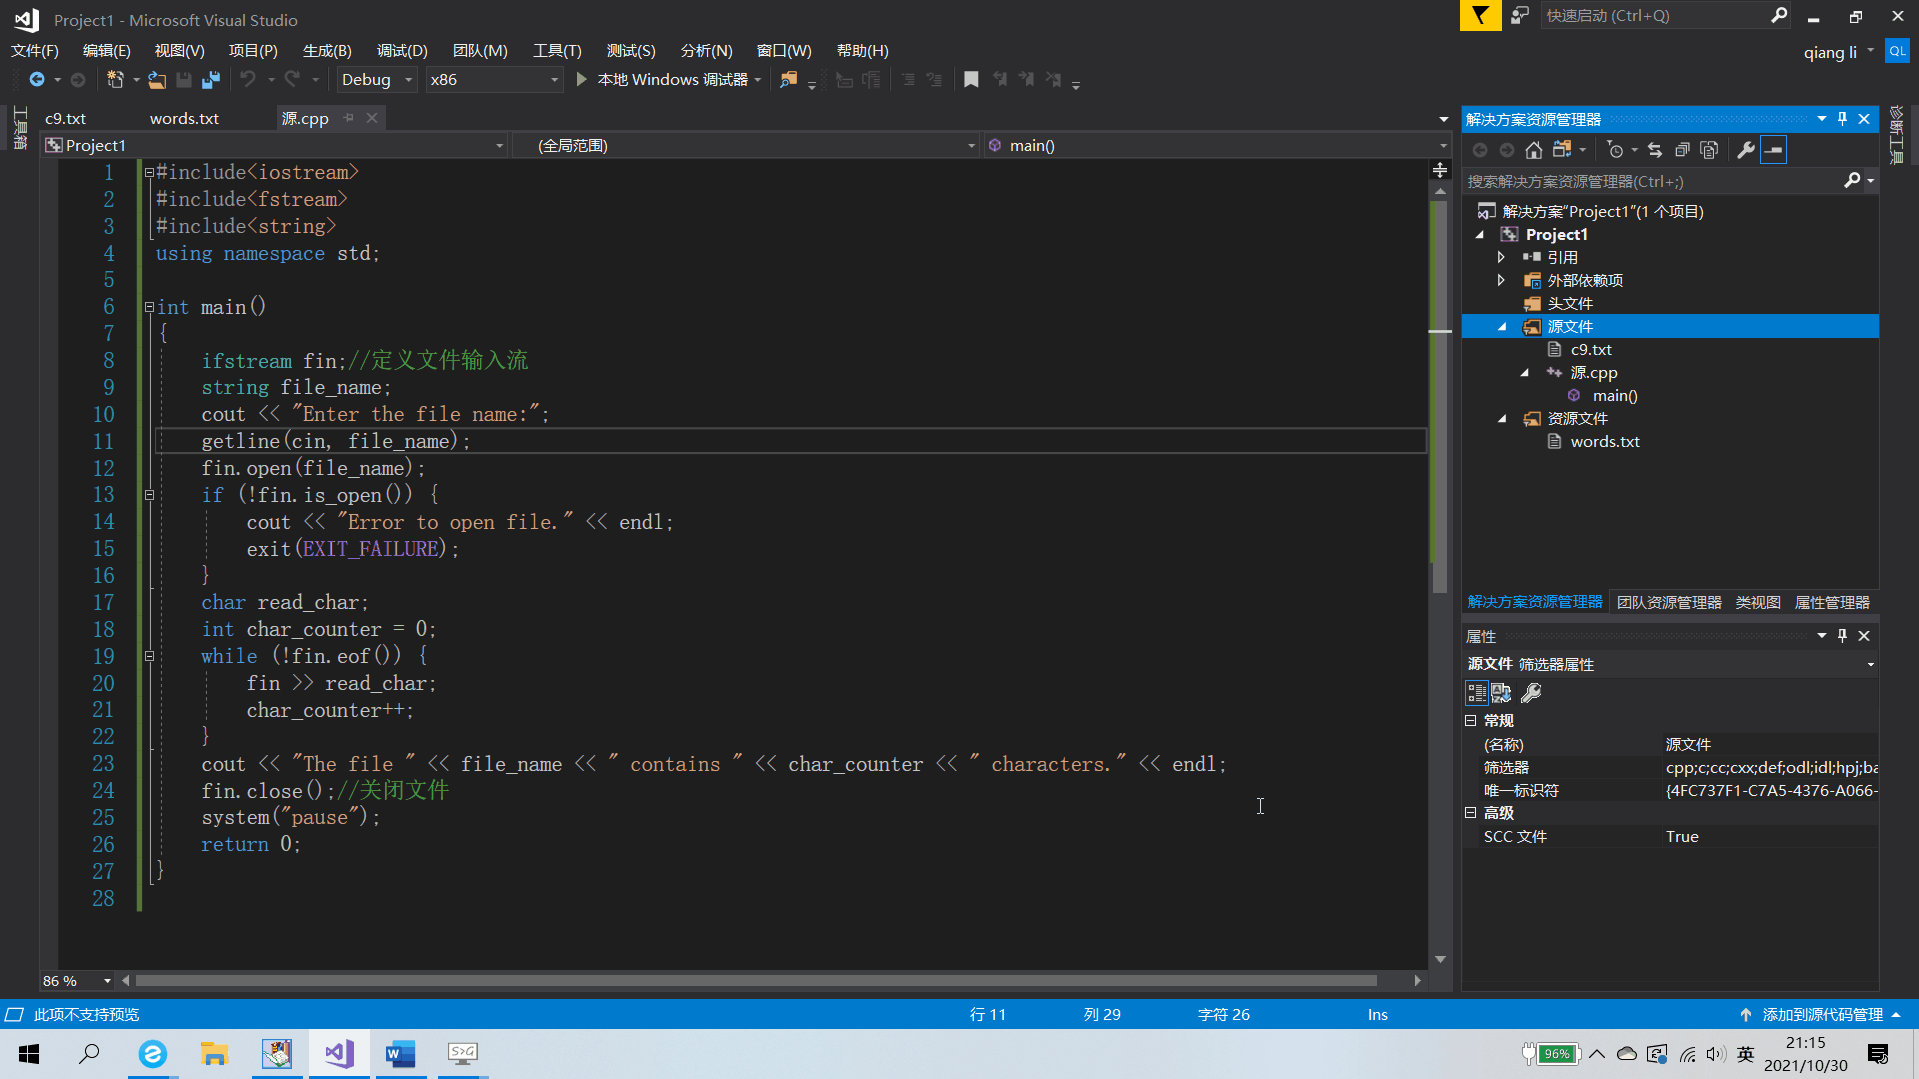The height and width of the screenshot is (1079, 1919).
Task: Toggle a bookmark on the current line
Action: [x=971, y=80]
